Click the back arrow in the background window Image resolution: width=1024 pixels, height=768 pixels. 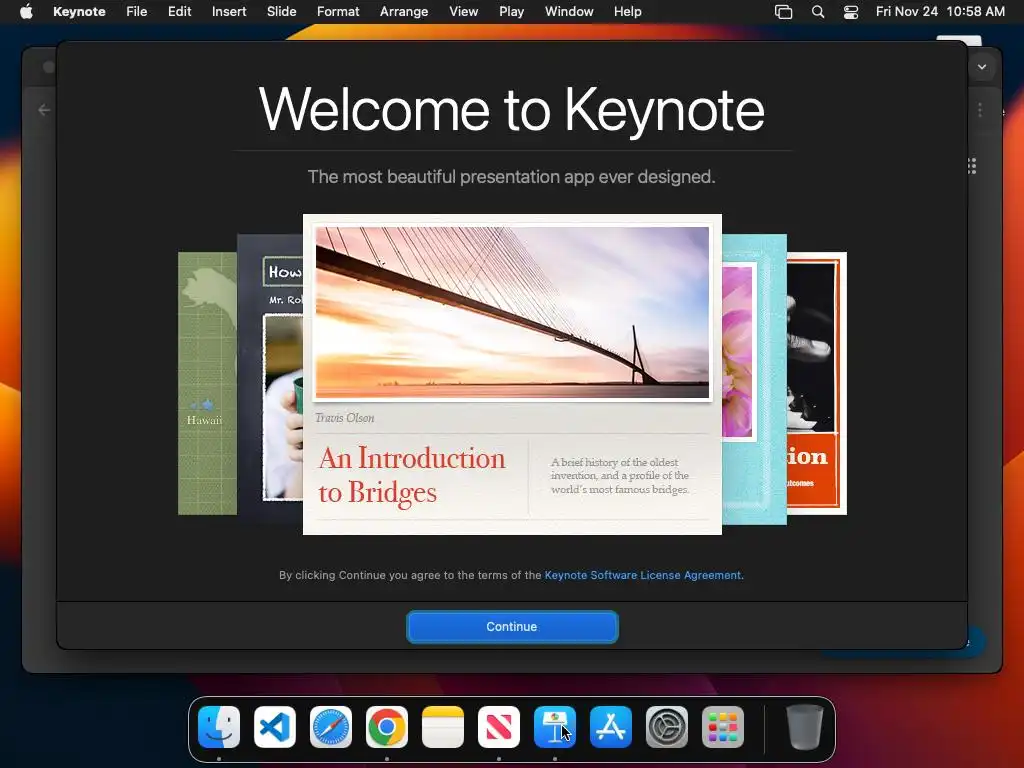point(44,110)
